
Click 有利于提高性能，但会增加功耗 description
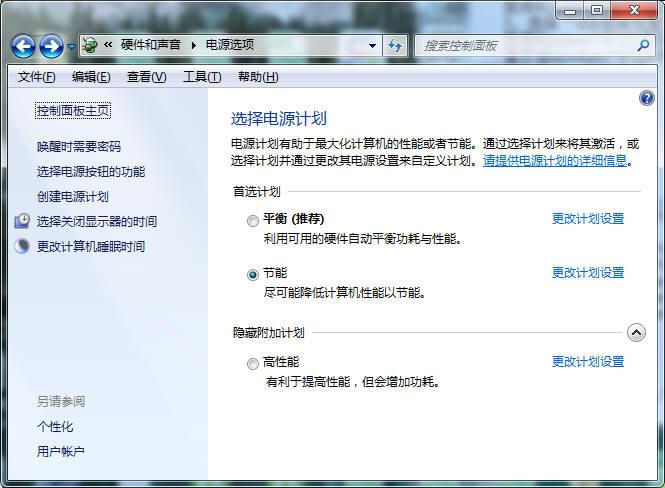tap(352, 382)
